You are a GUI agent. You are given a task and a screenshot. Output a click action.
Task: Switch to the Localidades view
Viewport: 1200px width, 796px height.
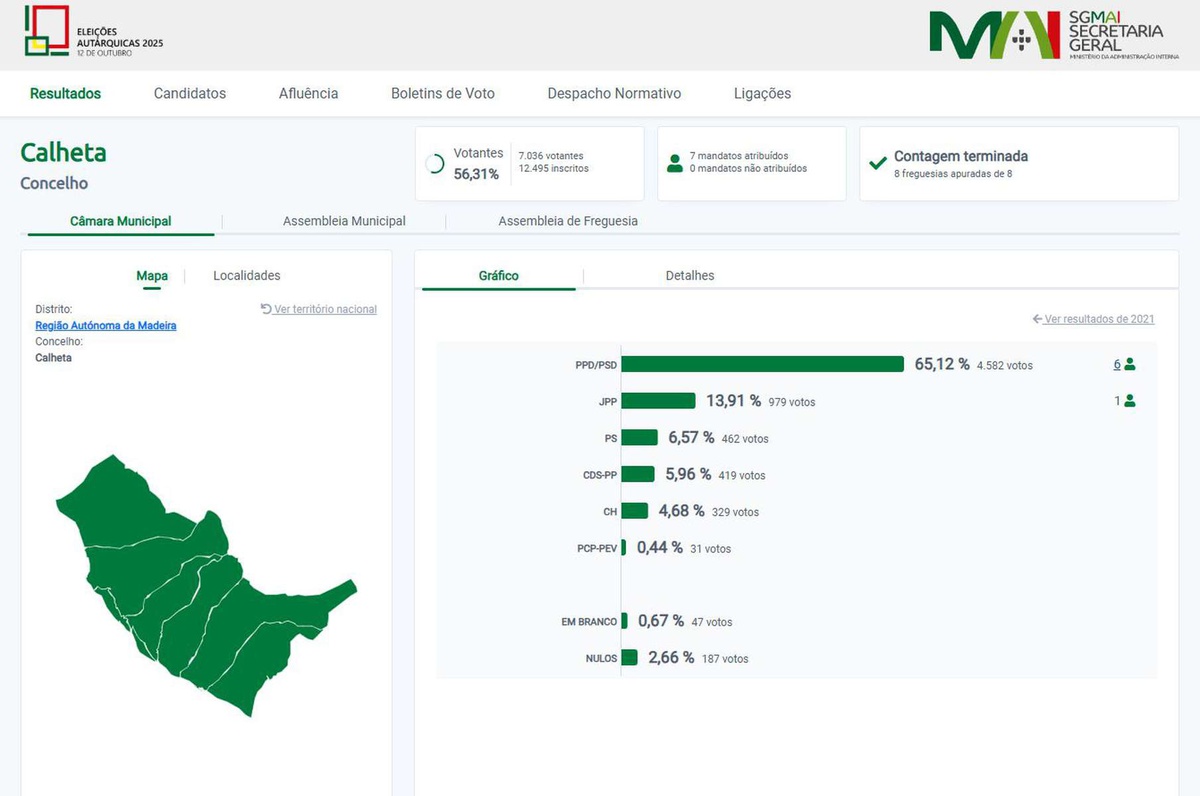247,276
